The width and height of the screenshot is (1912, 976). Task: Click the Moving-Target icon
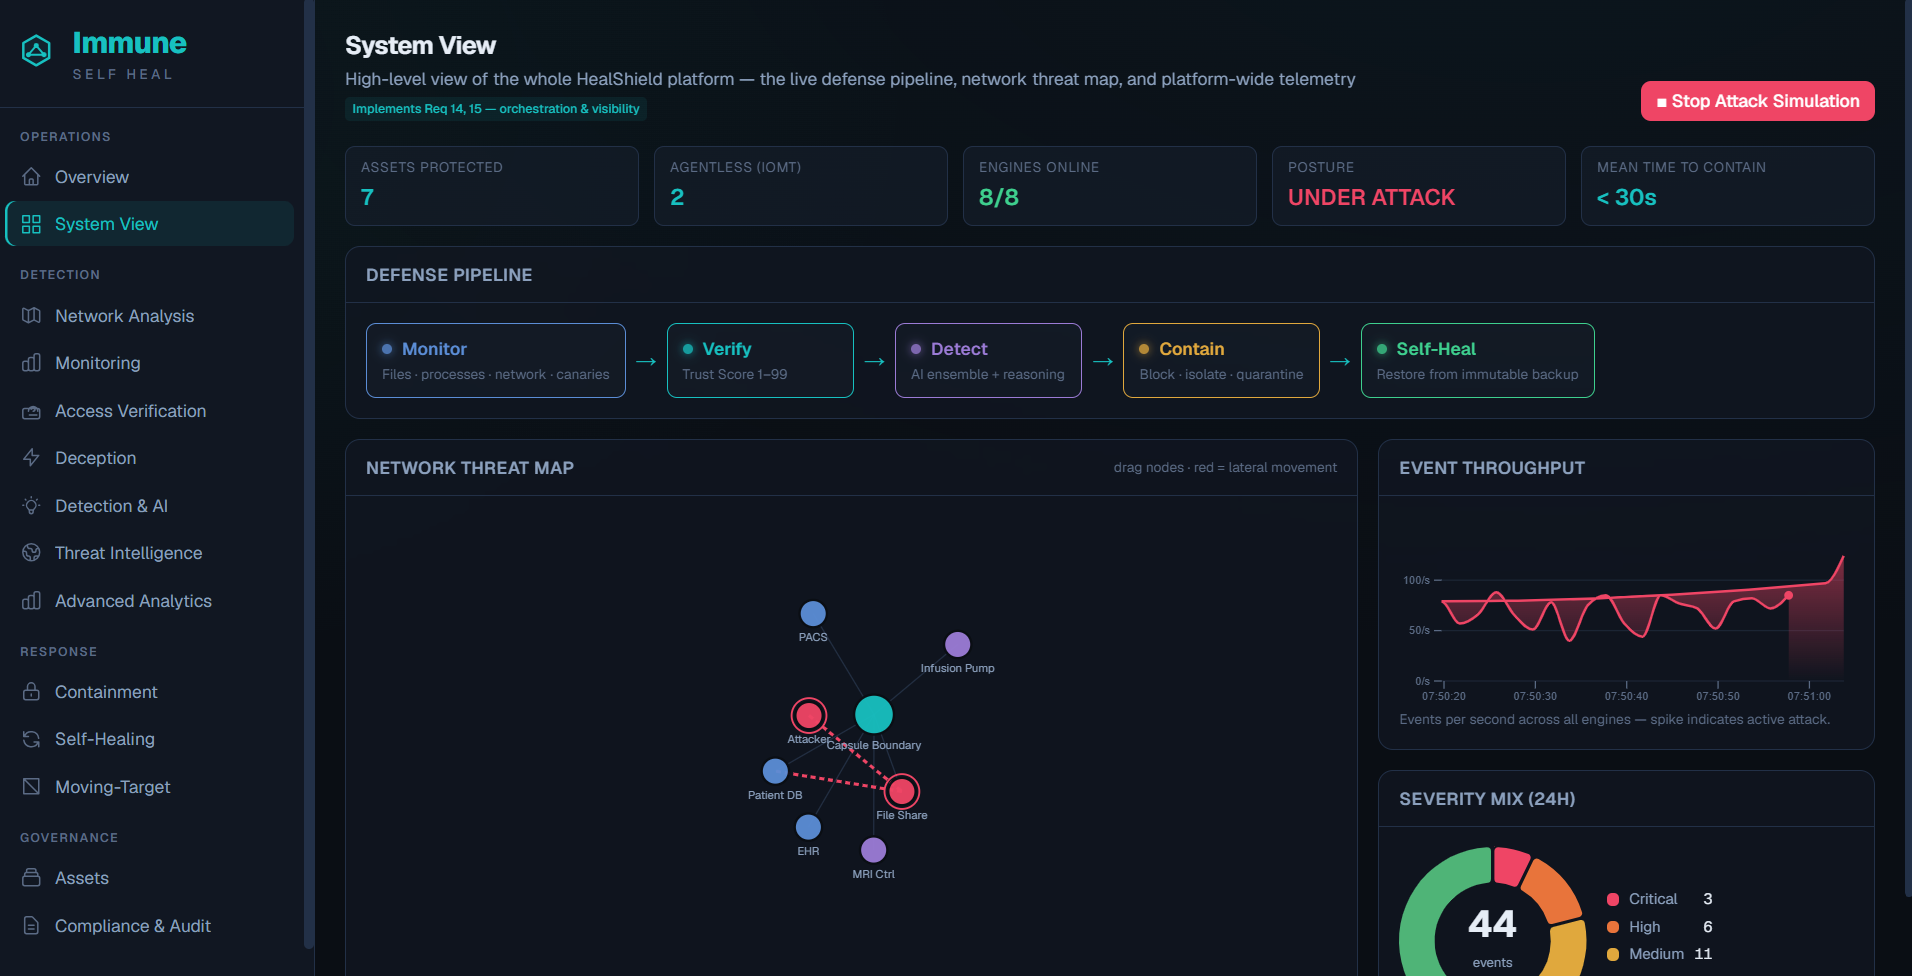tap(31, 787)
